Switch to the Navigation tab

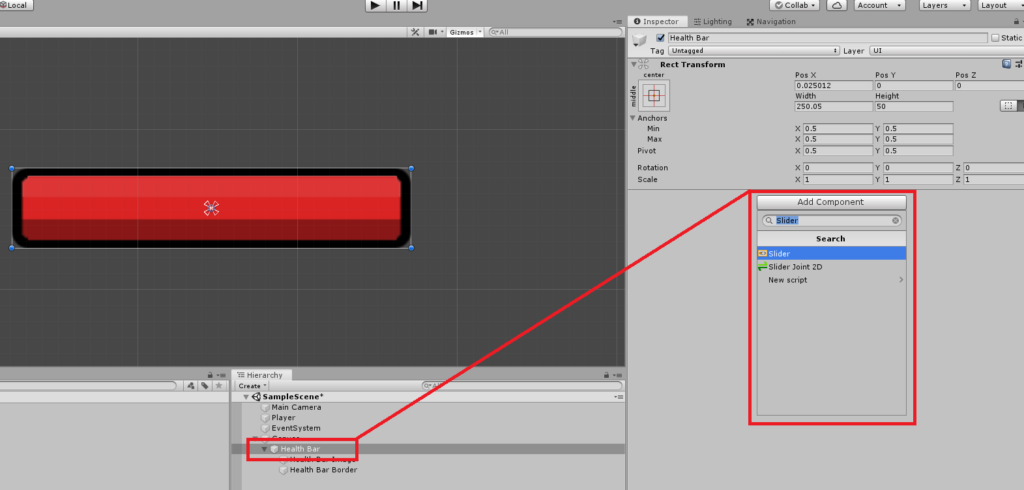coord(776,21)
